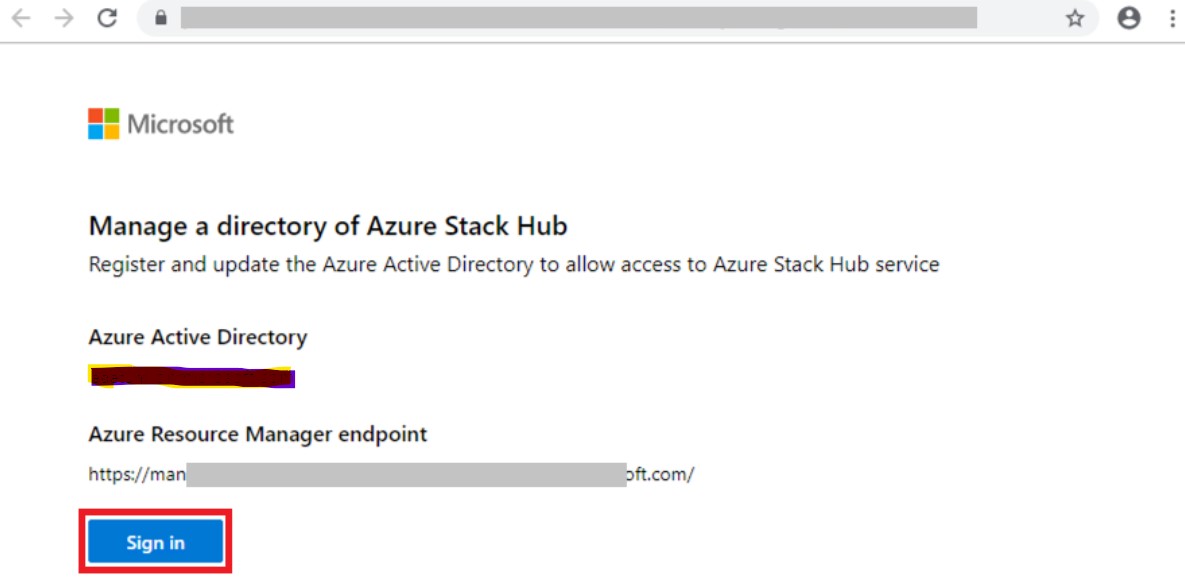The image size is (1185, 577).
Task: Click the Microsoft wordmark text
Action: coord(180,124)
